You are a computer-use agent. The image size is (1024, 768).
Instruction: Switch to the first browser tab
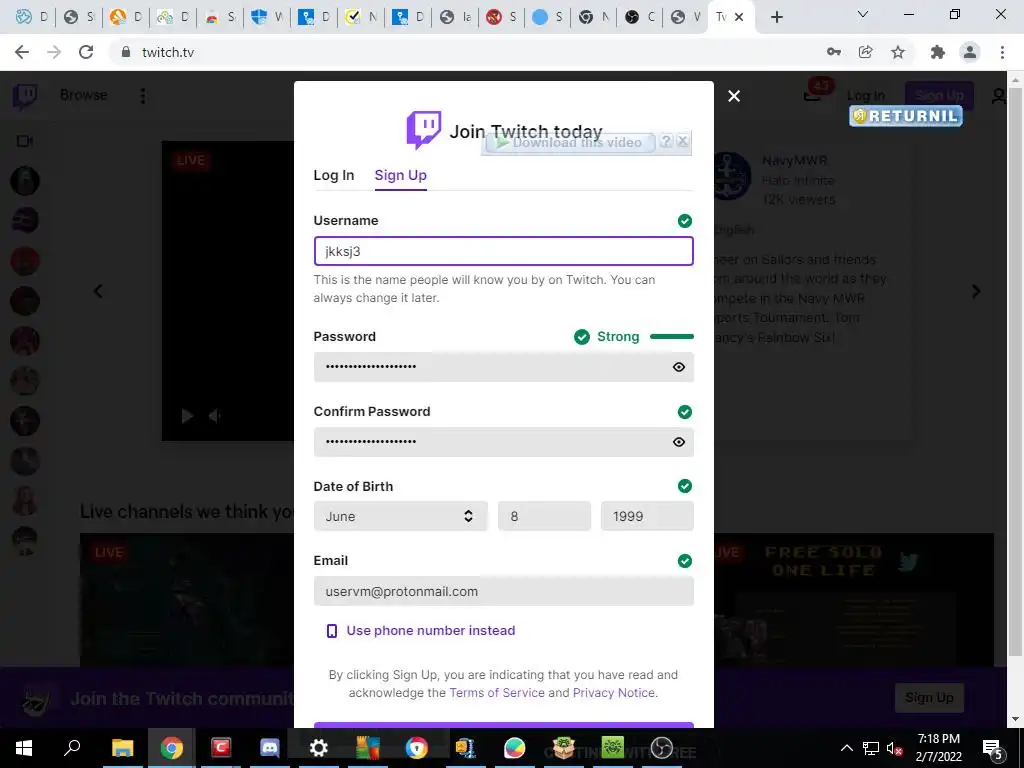pyautogui.click(x=31, y=17)
